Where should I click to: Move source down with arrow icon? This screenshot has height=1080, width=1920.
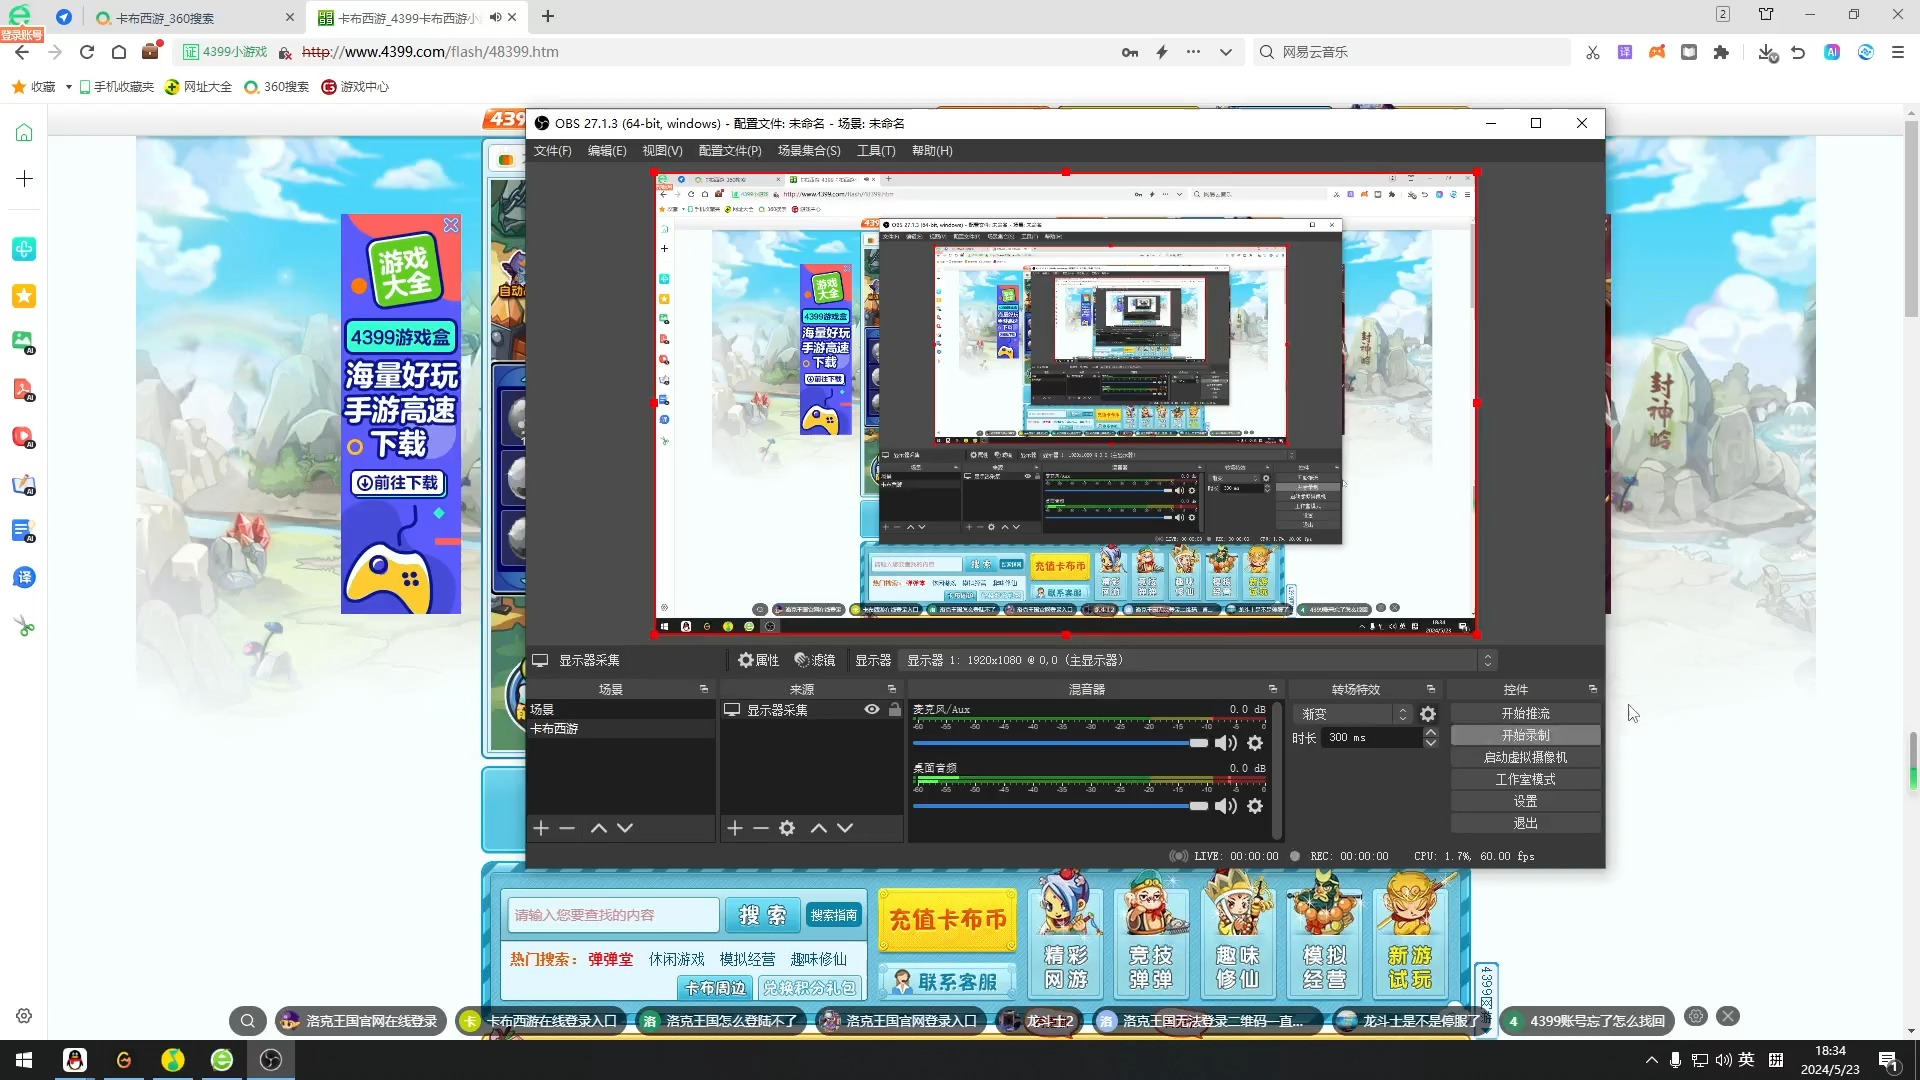[x=845, y=828]
